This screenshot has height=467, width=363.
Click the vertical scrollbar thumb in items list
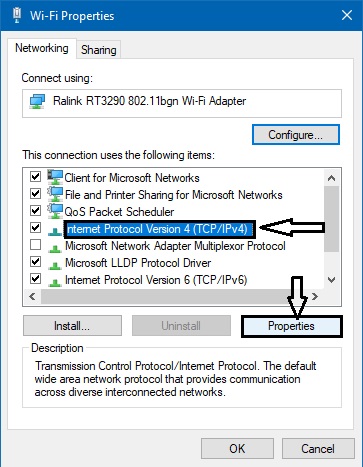coord(331,219)
